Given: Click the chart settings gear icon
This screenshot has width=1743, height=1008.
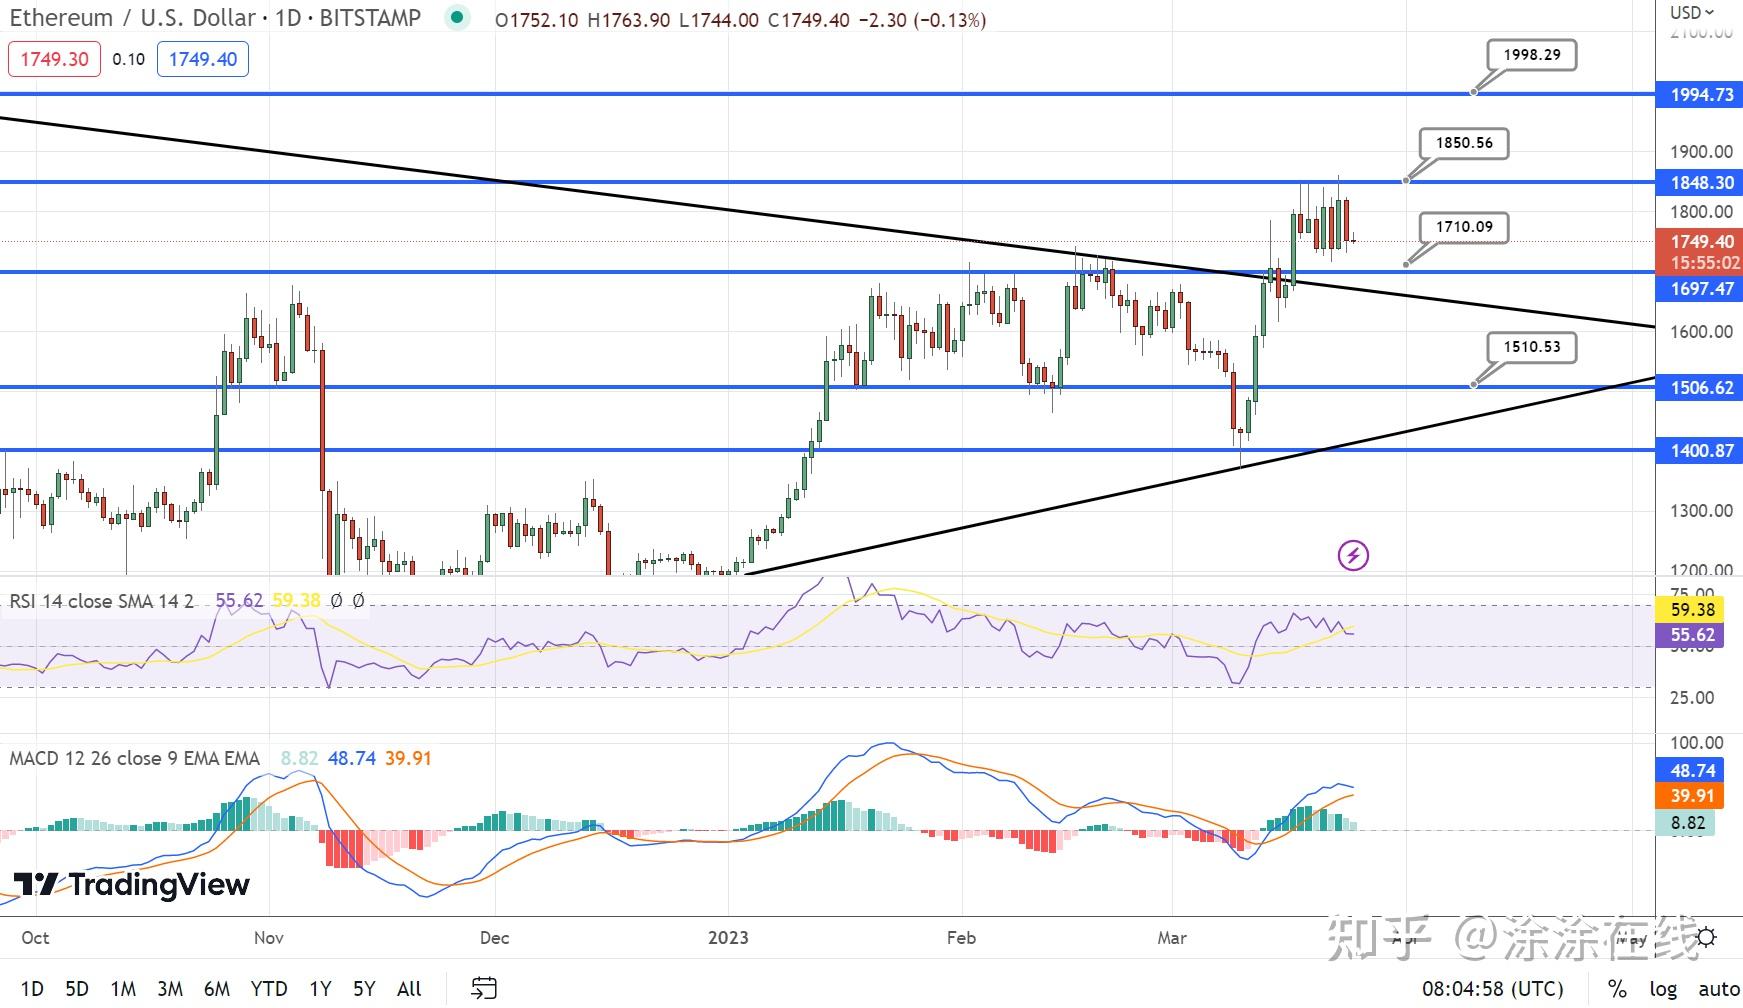Looking at the screenshot, I should pos(1706,937).
